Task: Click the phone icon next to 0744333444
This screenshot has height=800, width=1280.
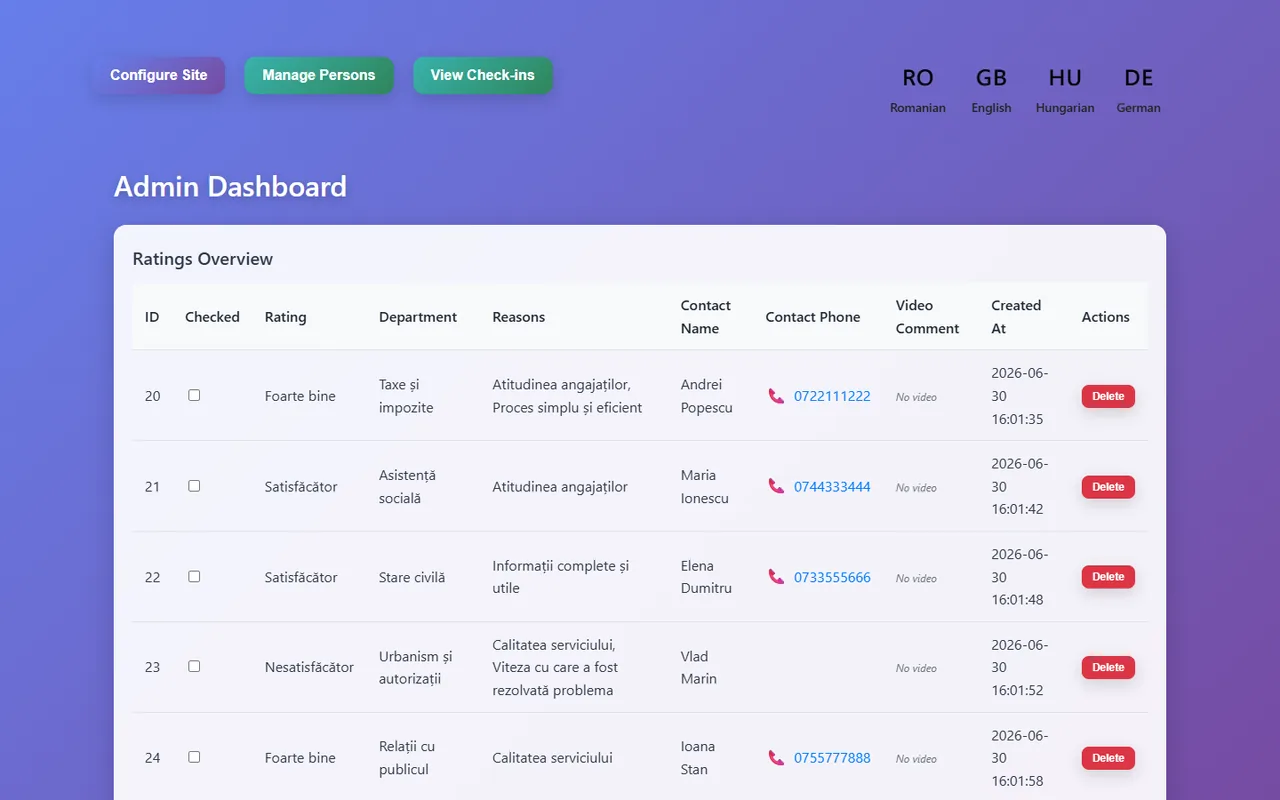Action: [776, 486]
